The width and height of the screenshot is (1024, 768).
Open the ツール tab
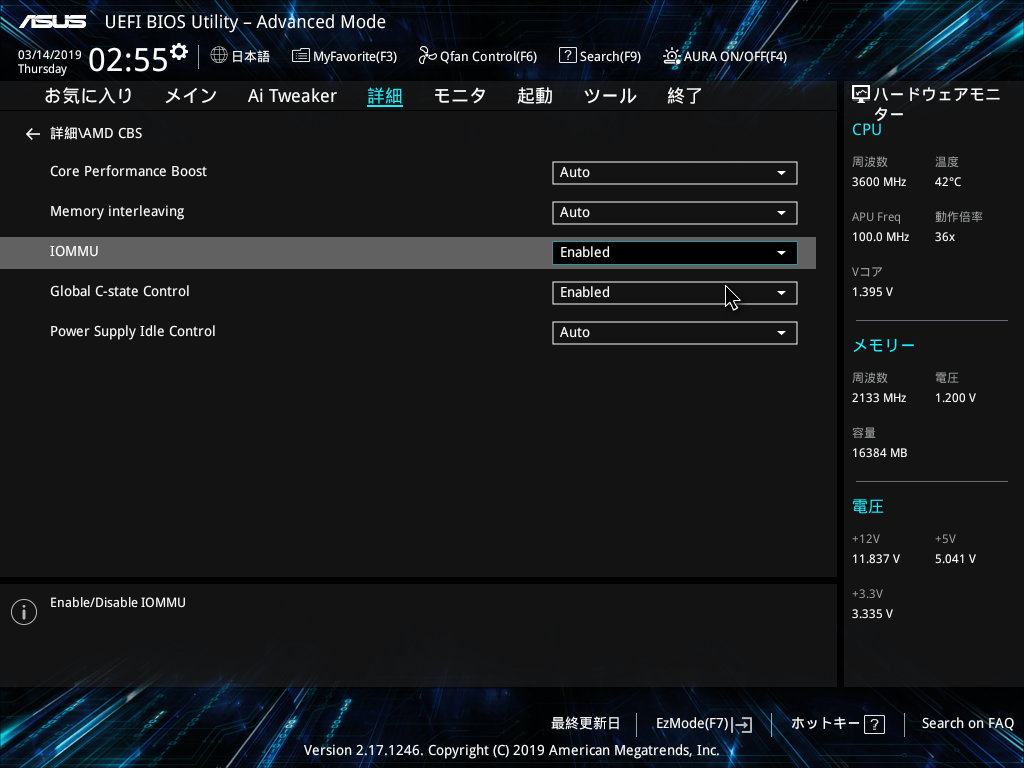(610, 96)
